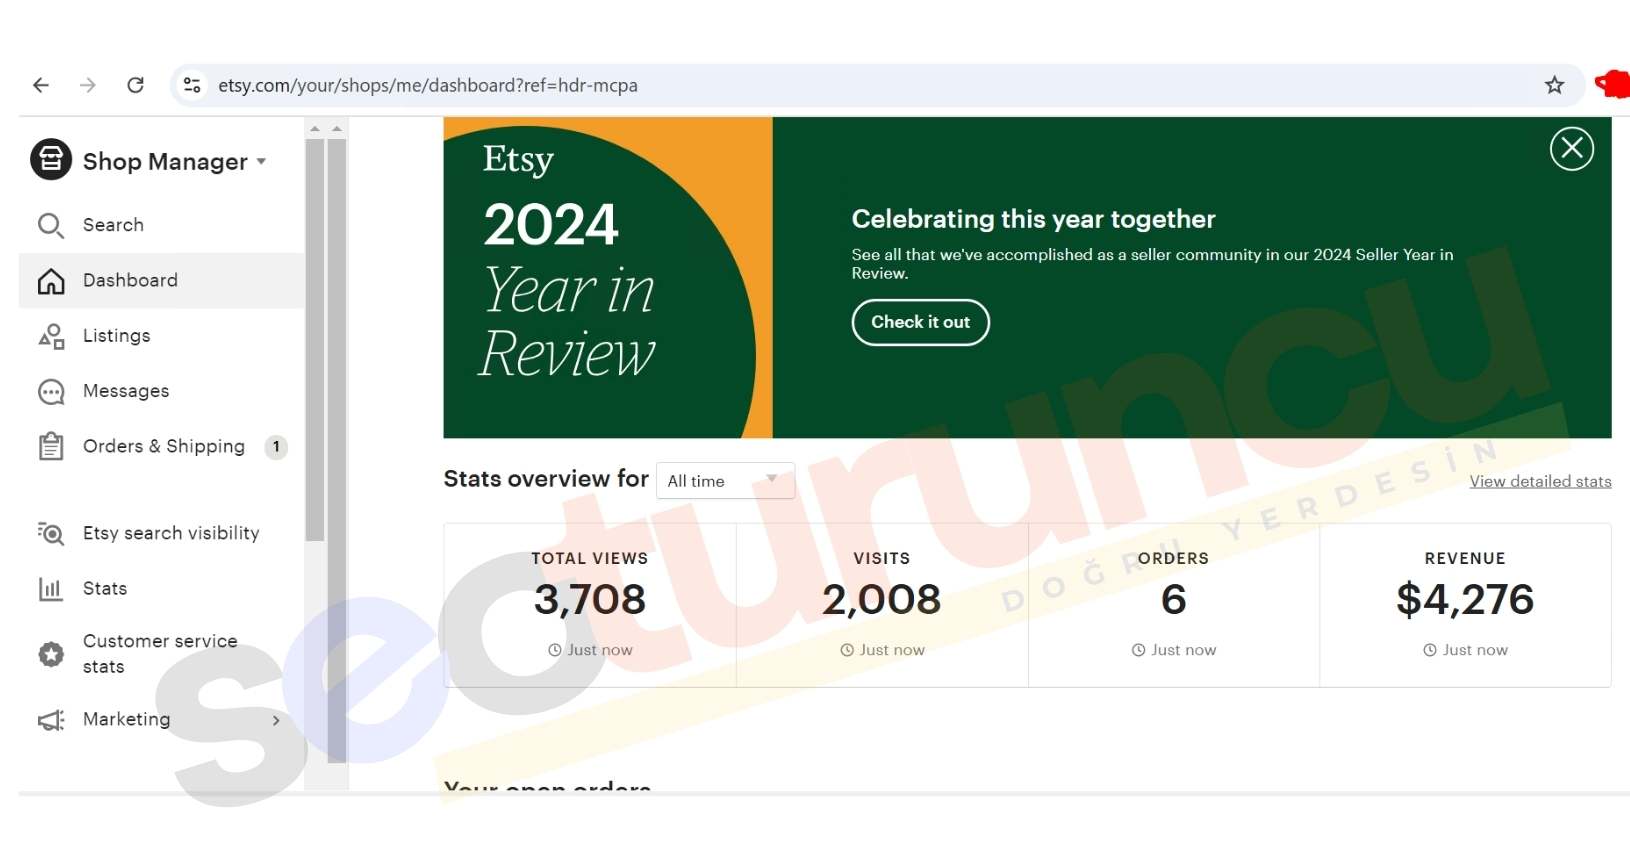Image resolution: width=1630 pixels, height=860 pixels.
Task: Expand the Shop Manager dropdown arrow
Action: point(261,161)
